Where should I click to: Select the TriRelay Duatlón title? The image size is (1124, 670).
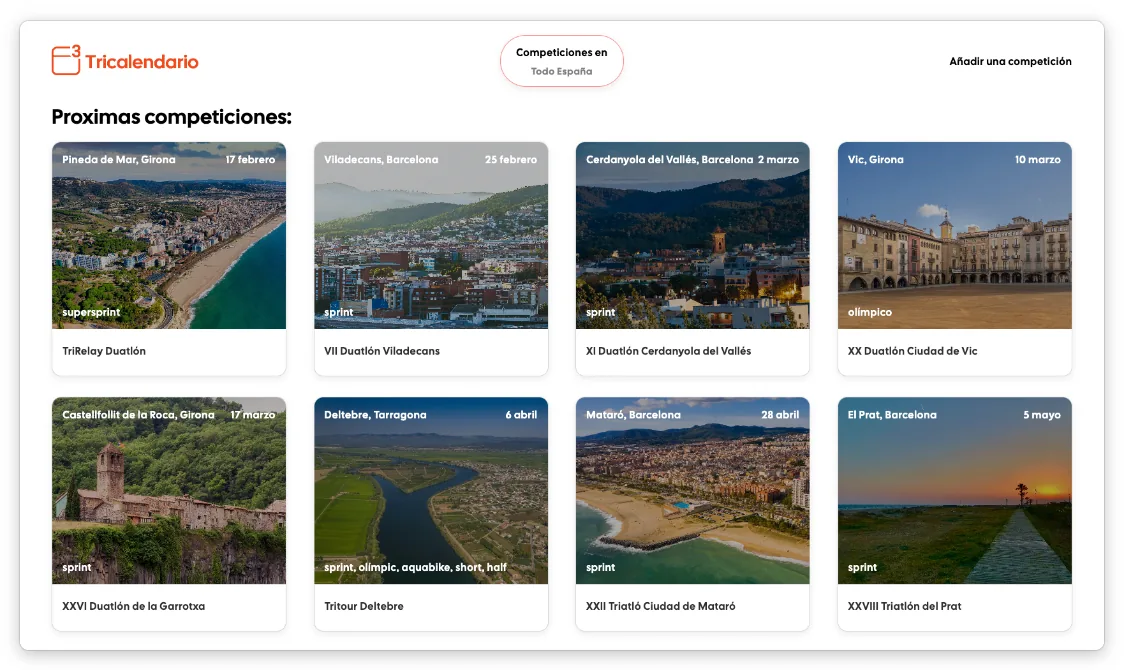pos(104,351)
